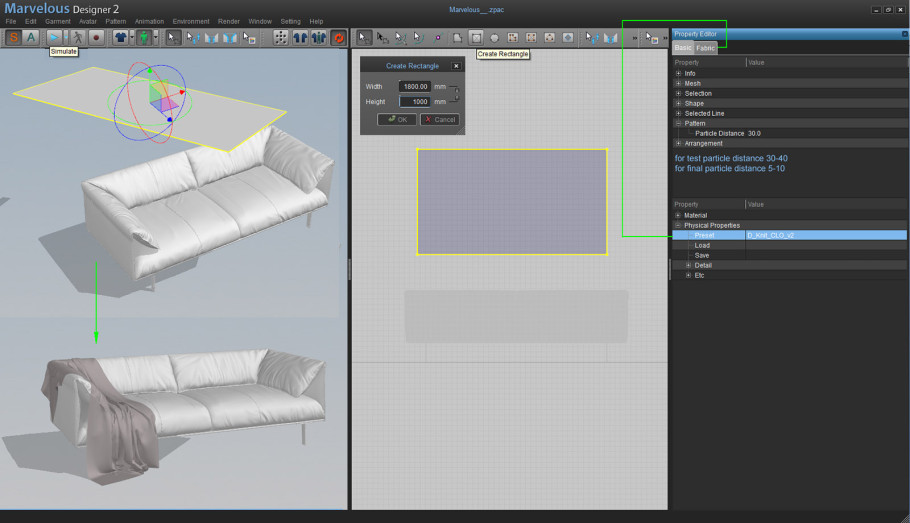Open the Help menu

tap(316, 21)
